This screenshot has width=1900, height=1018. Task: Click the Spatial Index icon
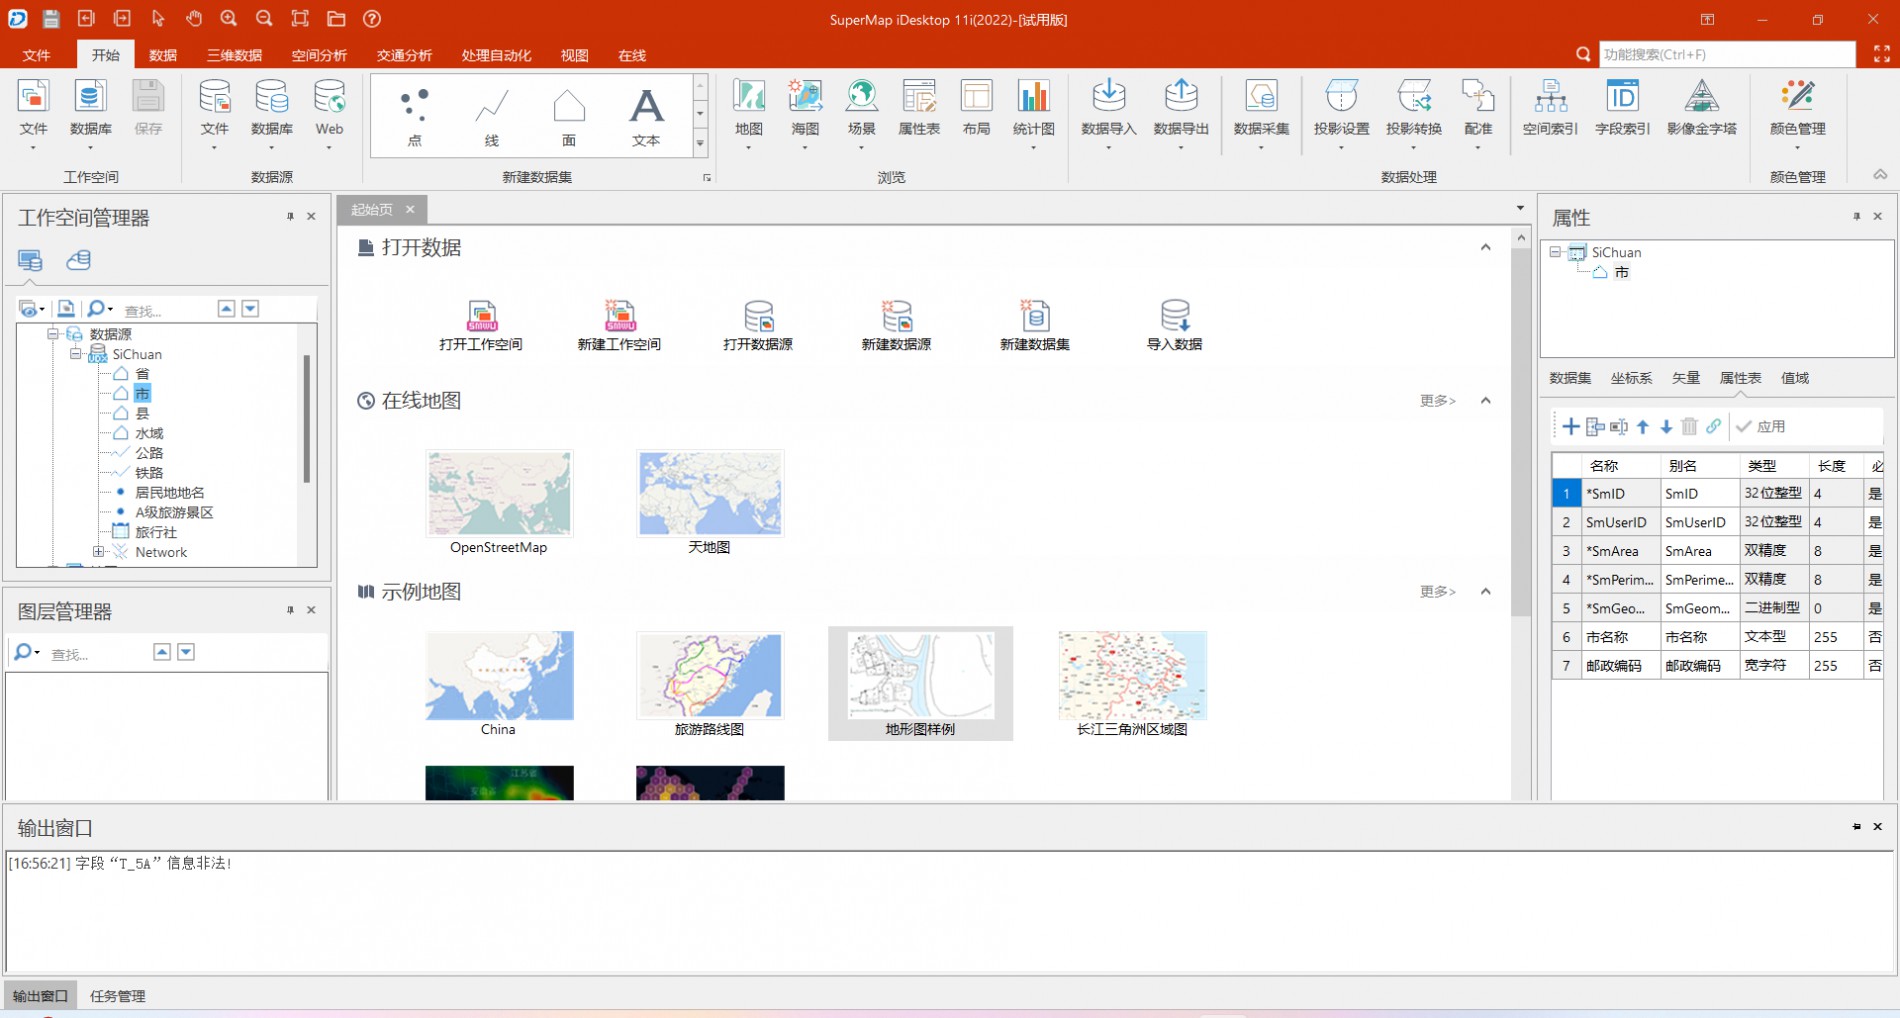pos(1550,96)
